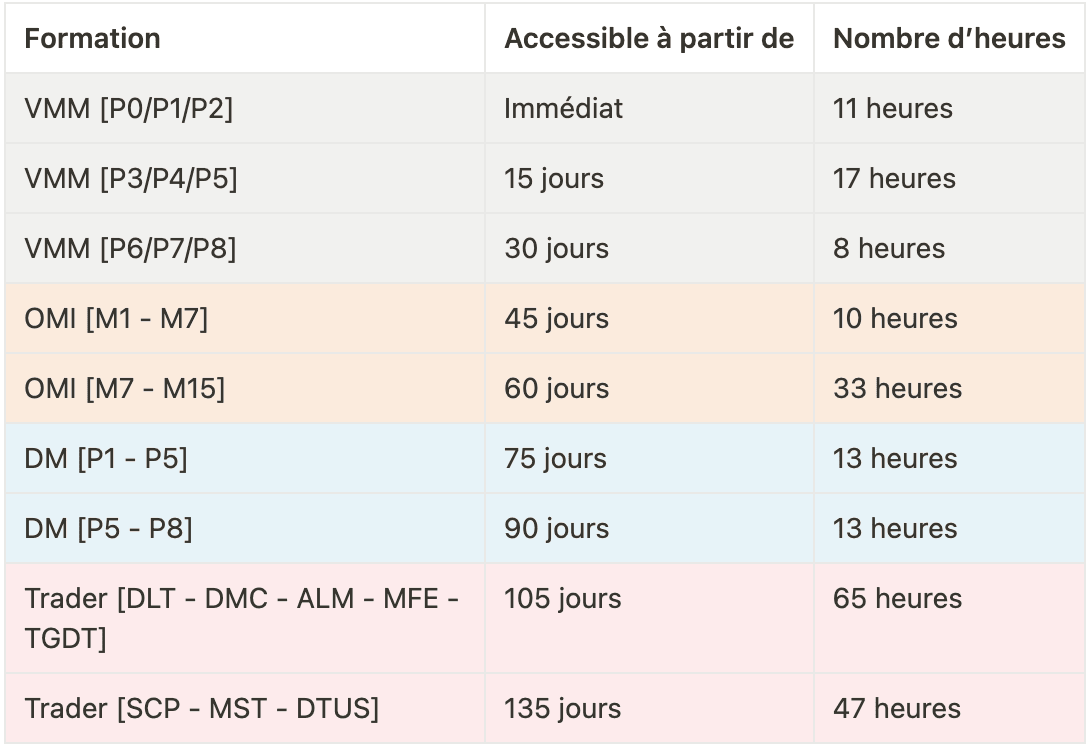Select the DM [P5 - P8] cell

pos(245,528)
